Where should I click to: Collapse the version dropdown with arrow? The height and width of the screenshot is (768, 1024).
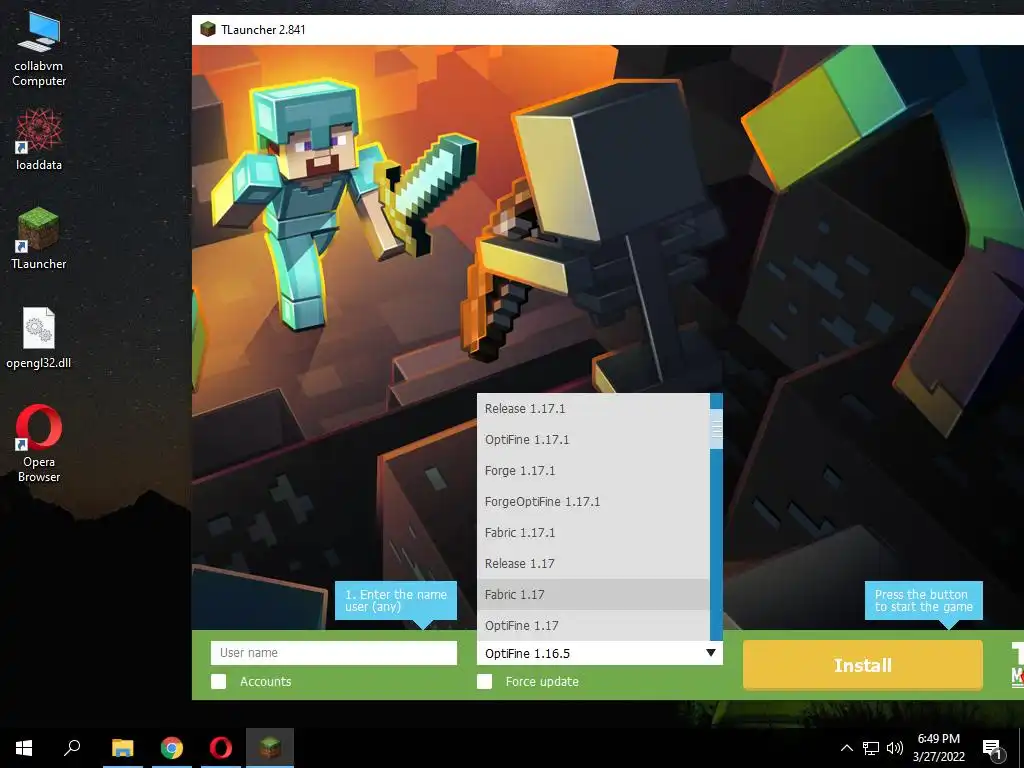tap(711, 653)
